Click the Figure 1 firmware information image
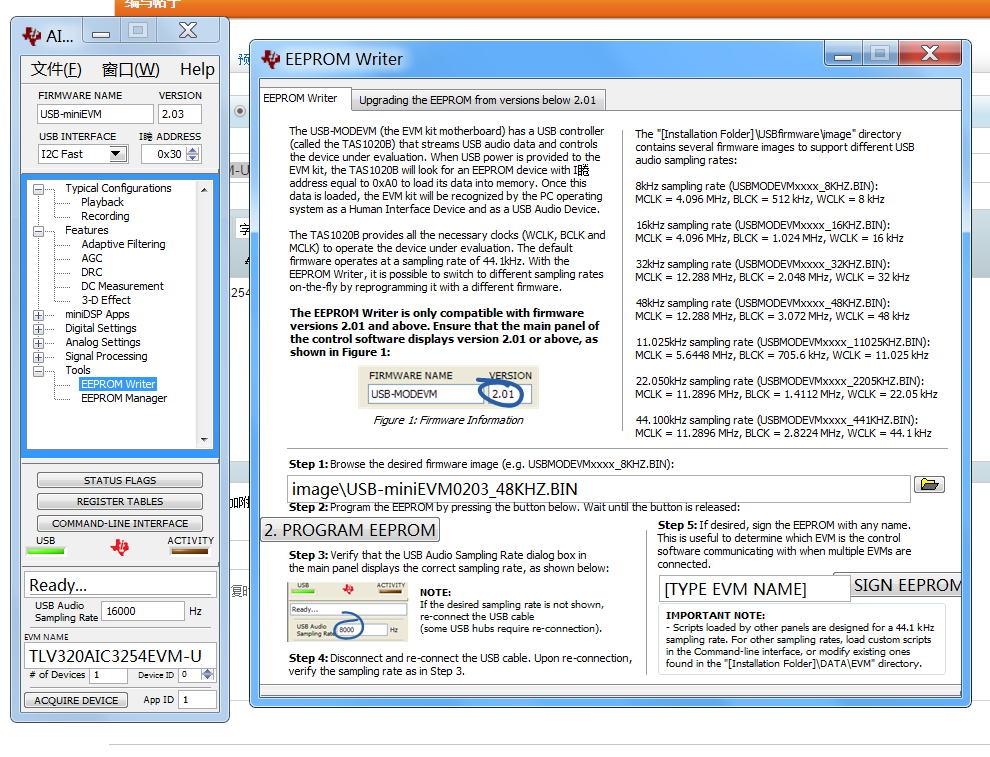990x757 pixels. [x=448, y=387]
